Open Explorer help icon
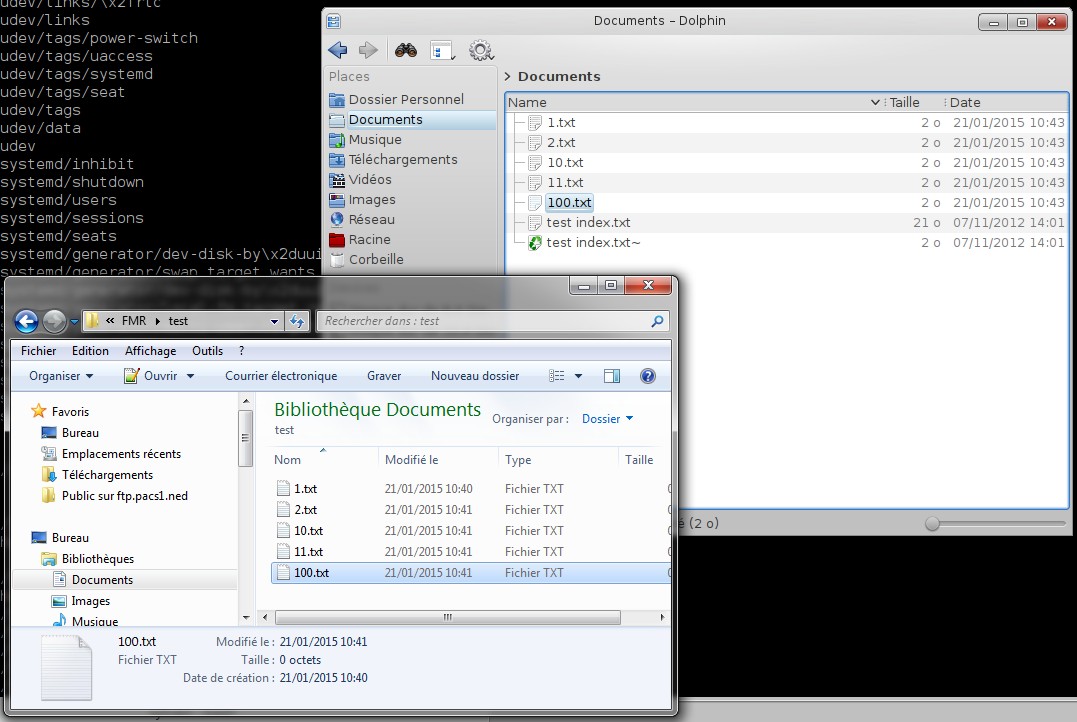This screenshot has height=722, width=1077. [648, 376]
